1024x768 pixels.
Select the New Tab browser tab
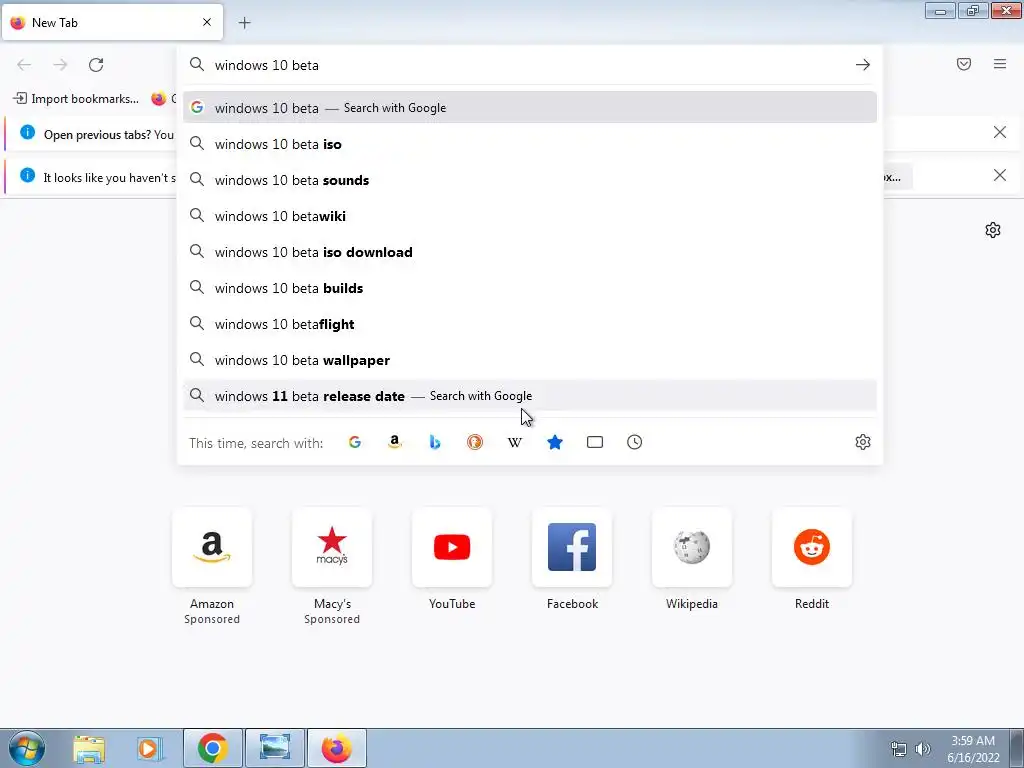pyautogui.click(x=112, y=22)
